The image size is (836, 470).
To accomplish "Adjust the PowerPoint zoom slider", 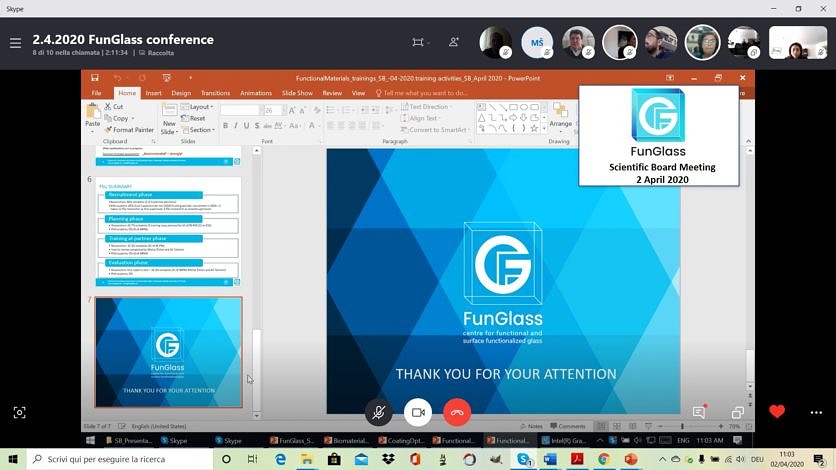I will 682,426.
